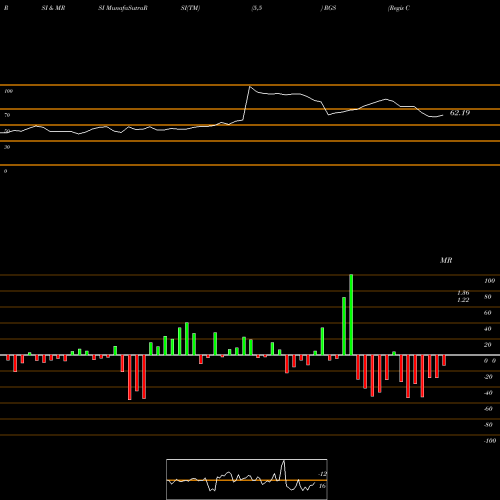Image resolution: width=500 pixels, height=500 pixels.
Task: Click the MR value 1.36
Action: click(463, 293)
